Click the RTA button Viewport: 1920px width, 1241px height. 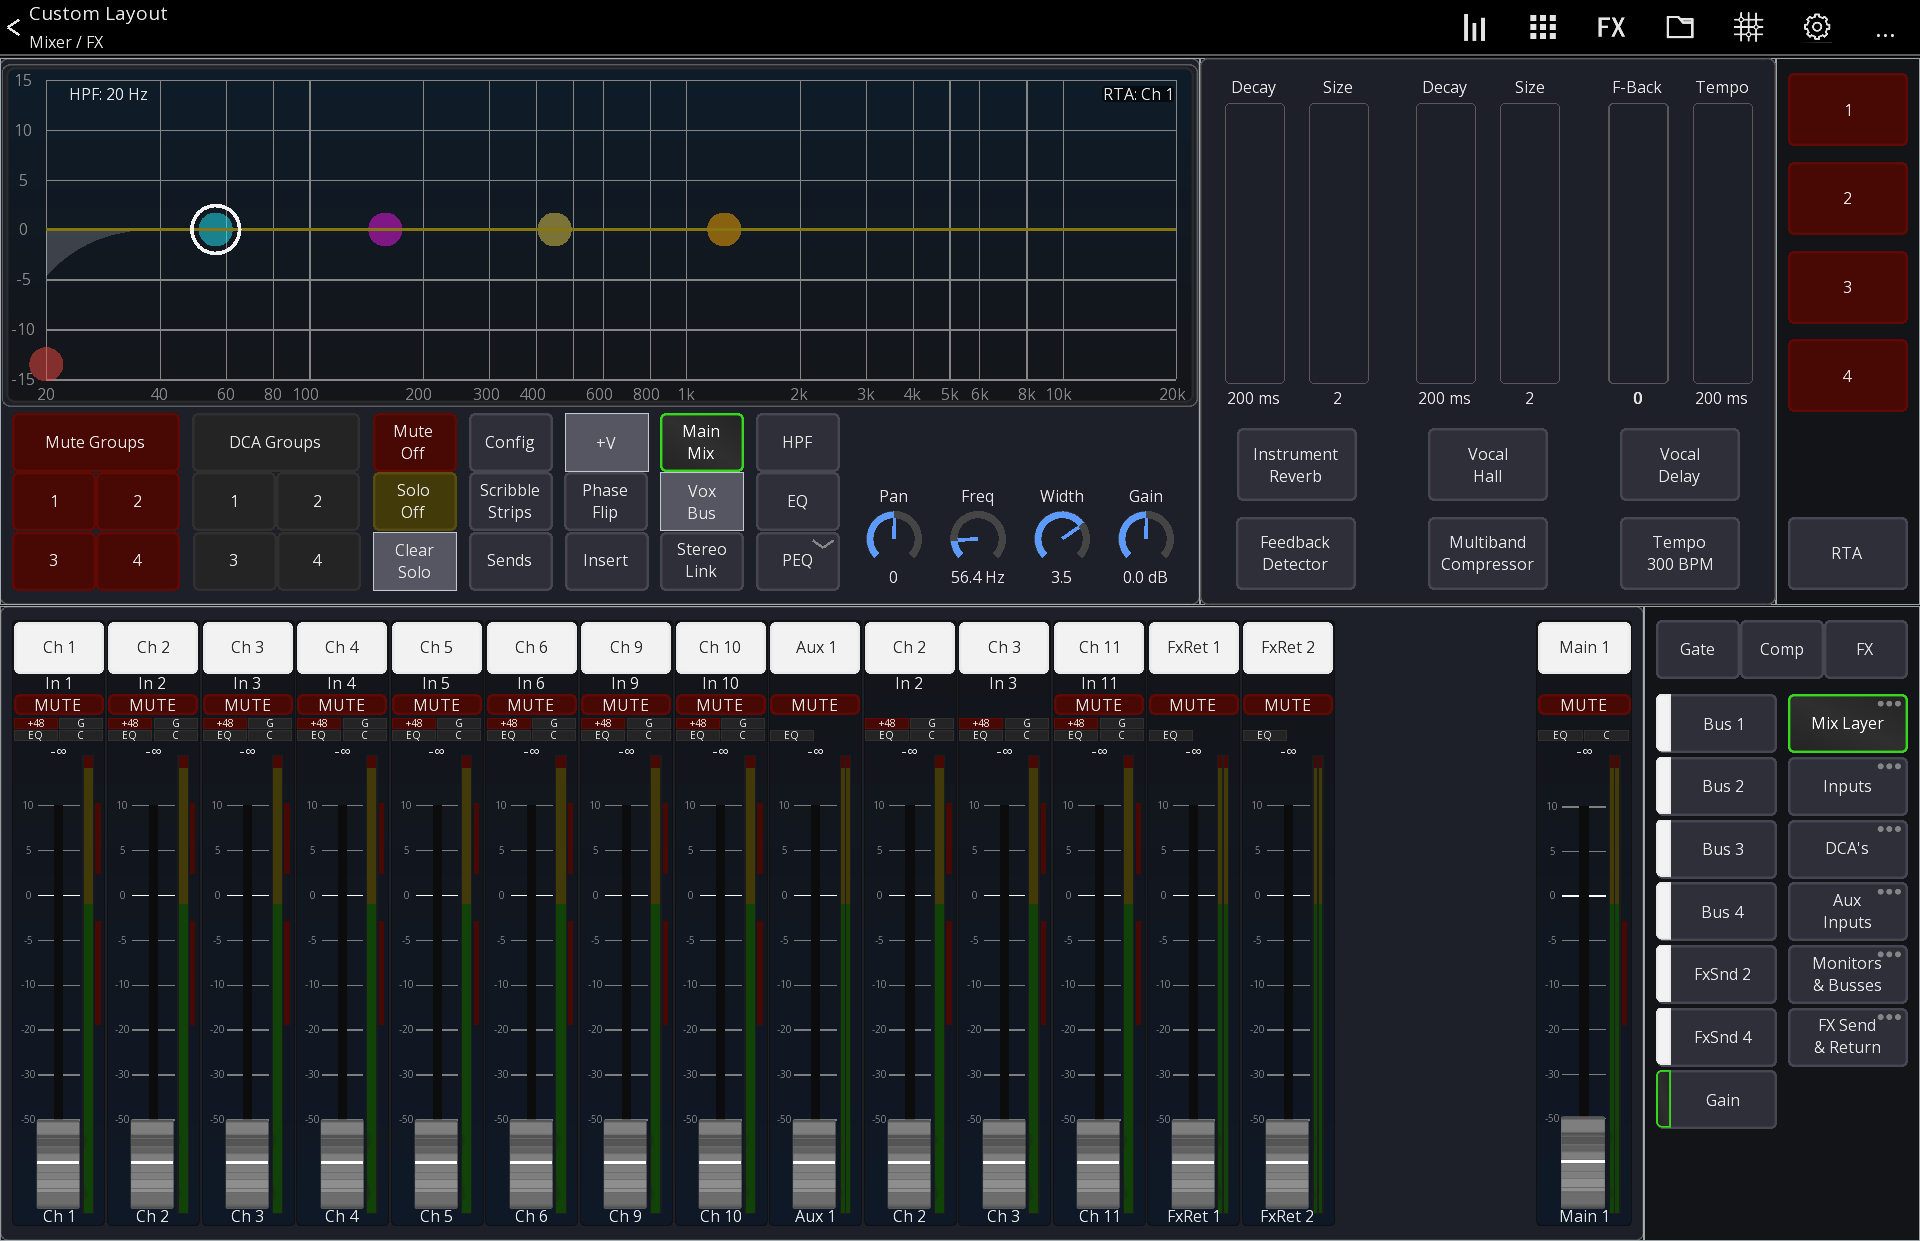1846,553
